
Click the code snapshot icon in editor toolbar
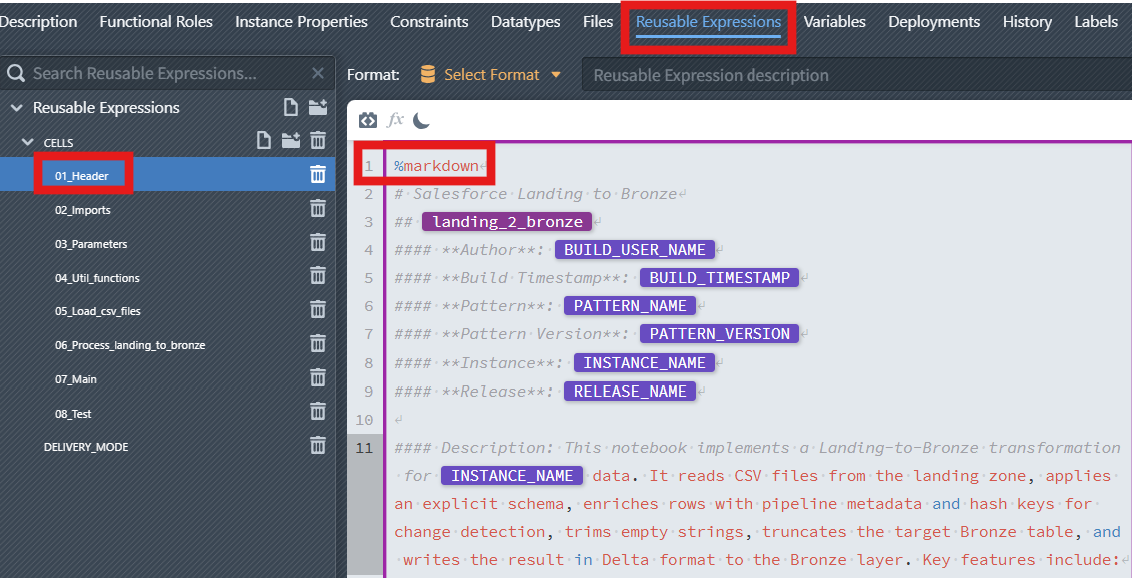pos(367,120)
